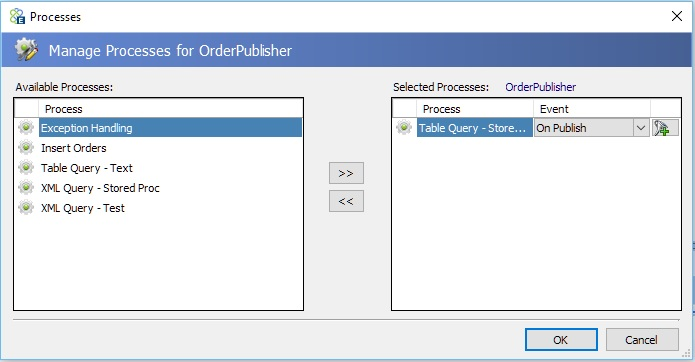Viewport: 695px width, 362px height.
Task: Select XML Query - Stored Proc process
Action: coord(171,187)
